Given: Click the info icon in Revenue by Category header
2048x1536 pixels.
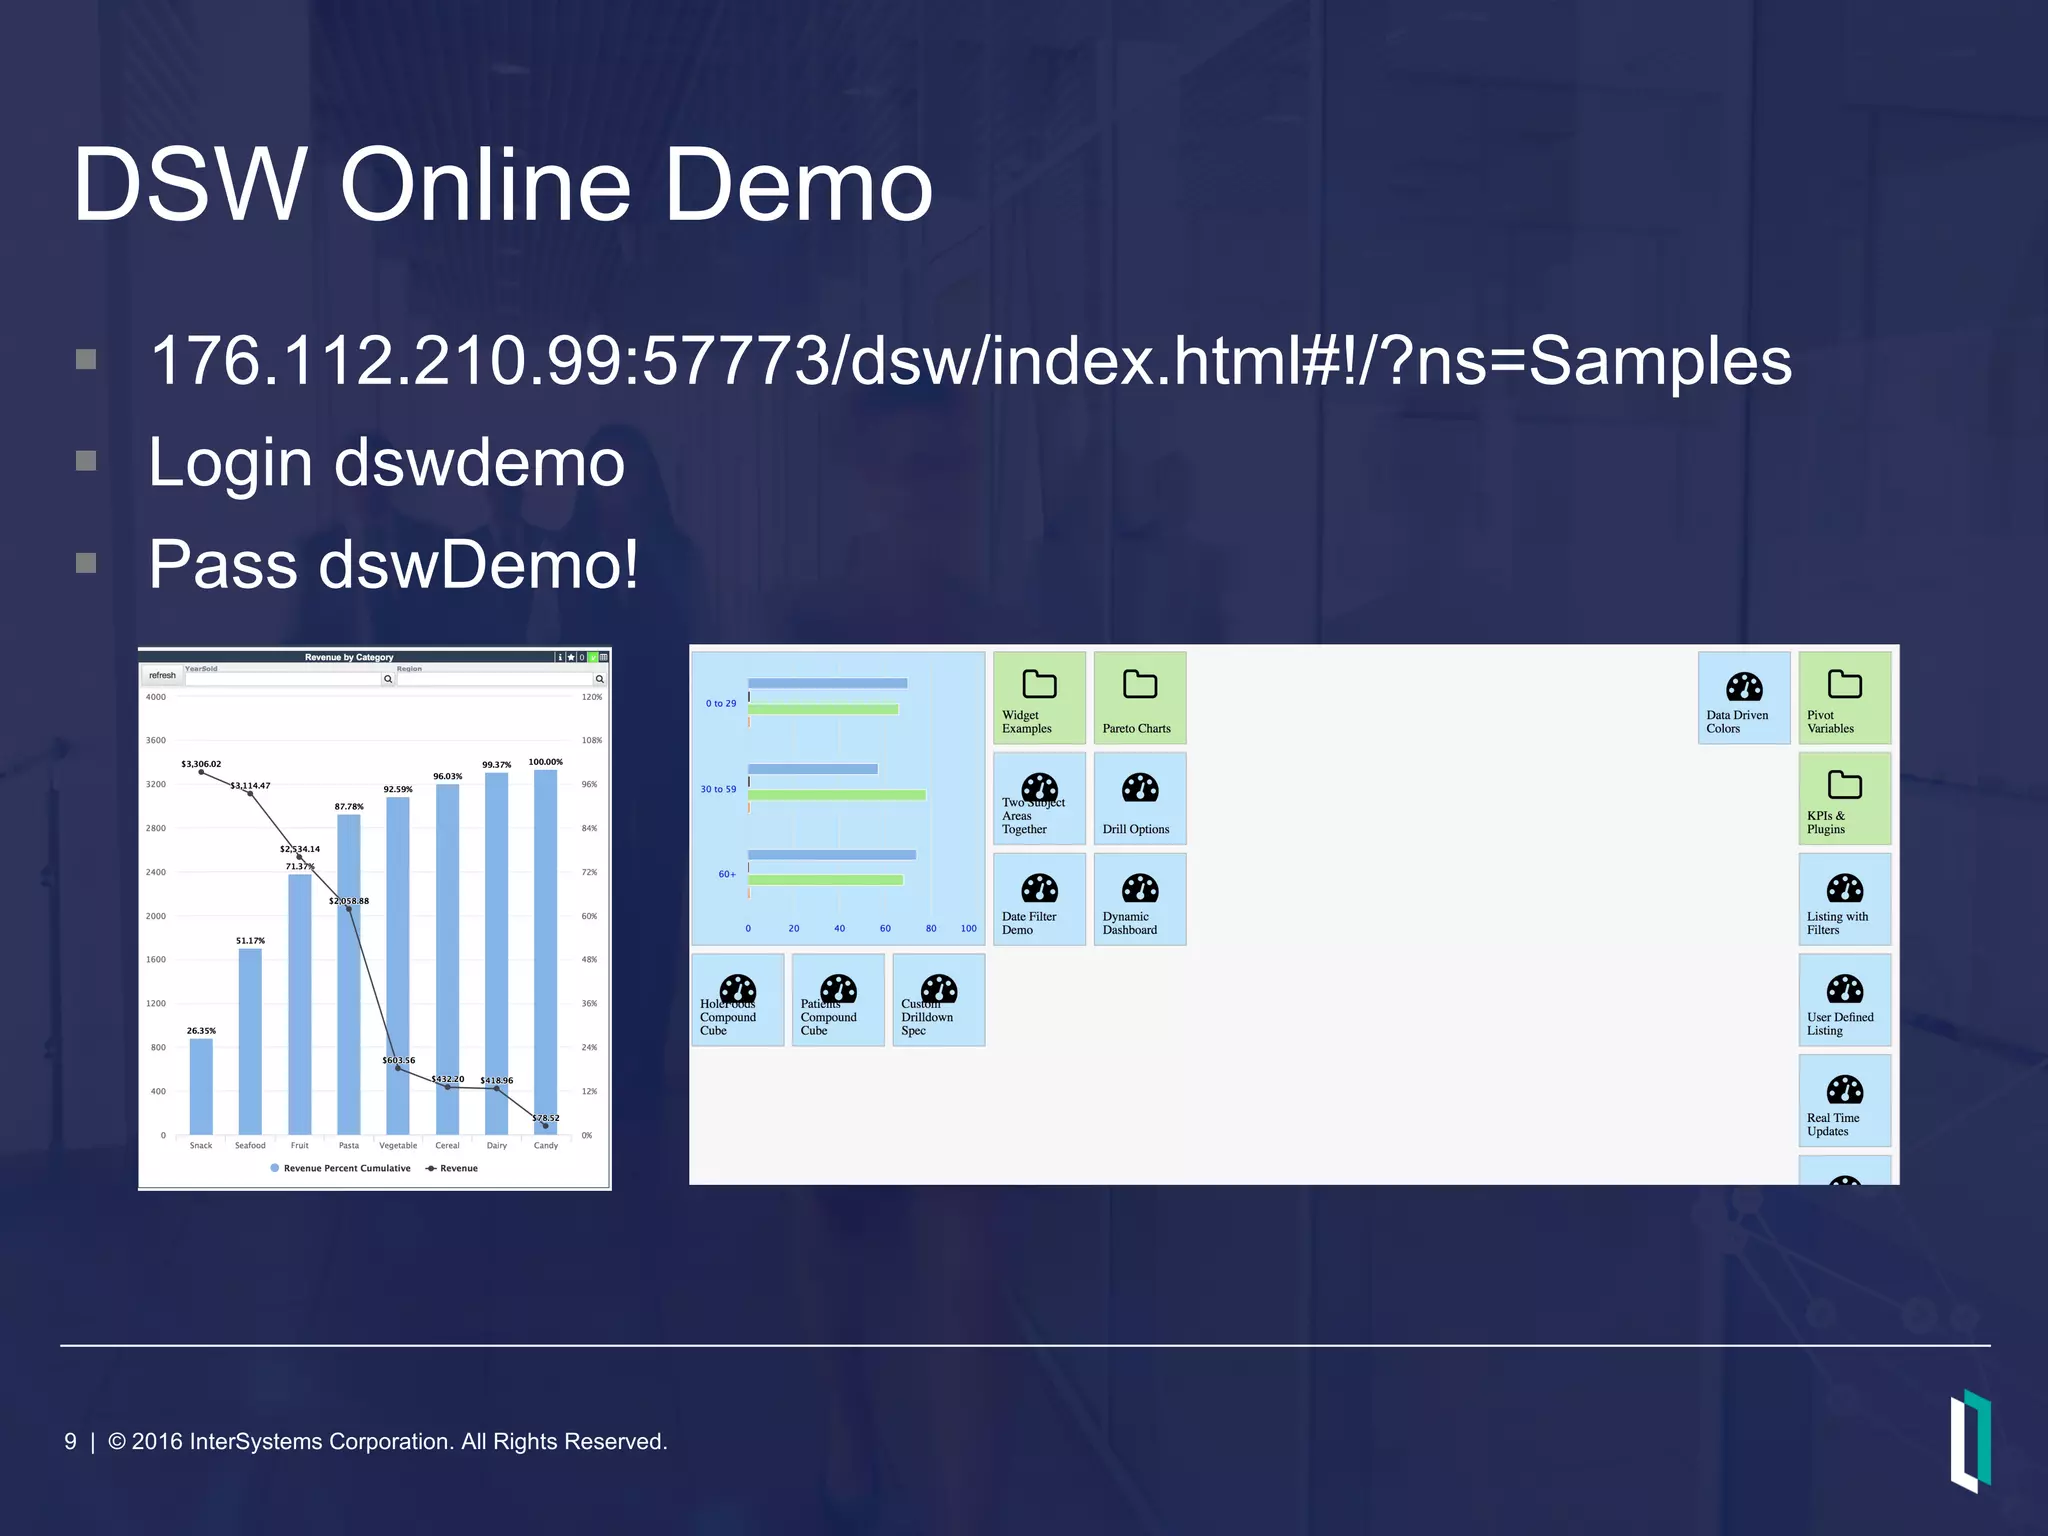Looking at the screenshot, I should point(560,657).
